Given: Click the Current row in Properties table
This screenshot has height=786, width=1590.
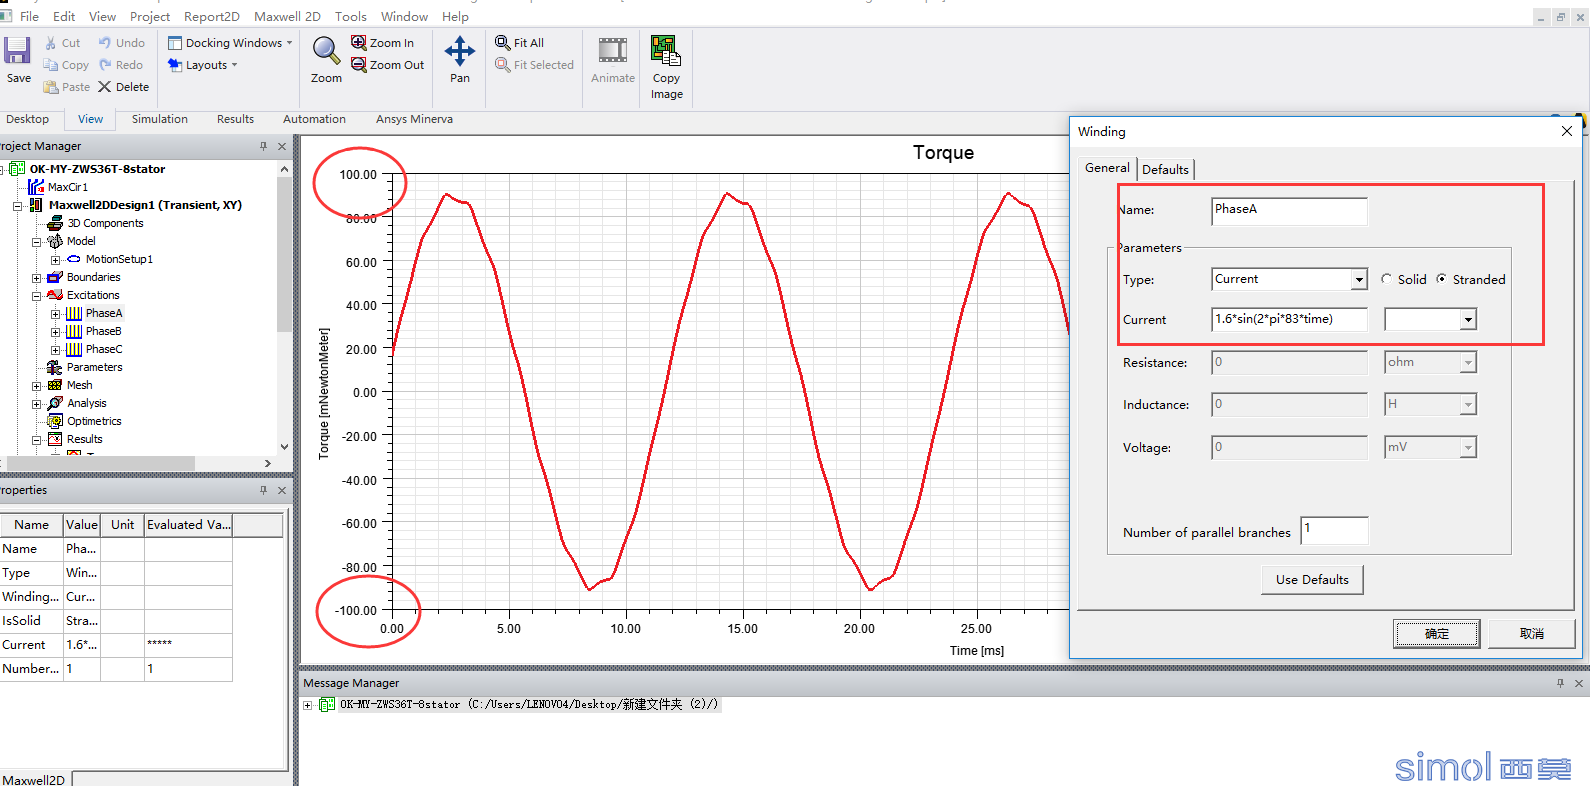Looking at the screenshot, I should click(116, 645).
